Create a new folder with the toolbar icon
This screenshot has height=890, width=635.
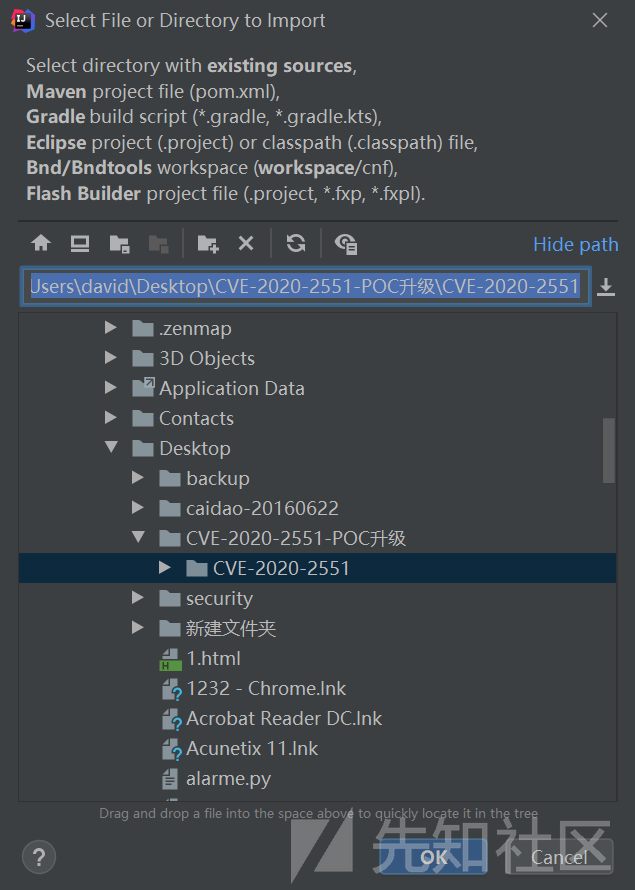pos(208,244)
